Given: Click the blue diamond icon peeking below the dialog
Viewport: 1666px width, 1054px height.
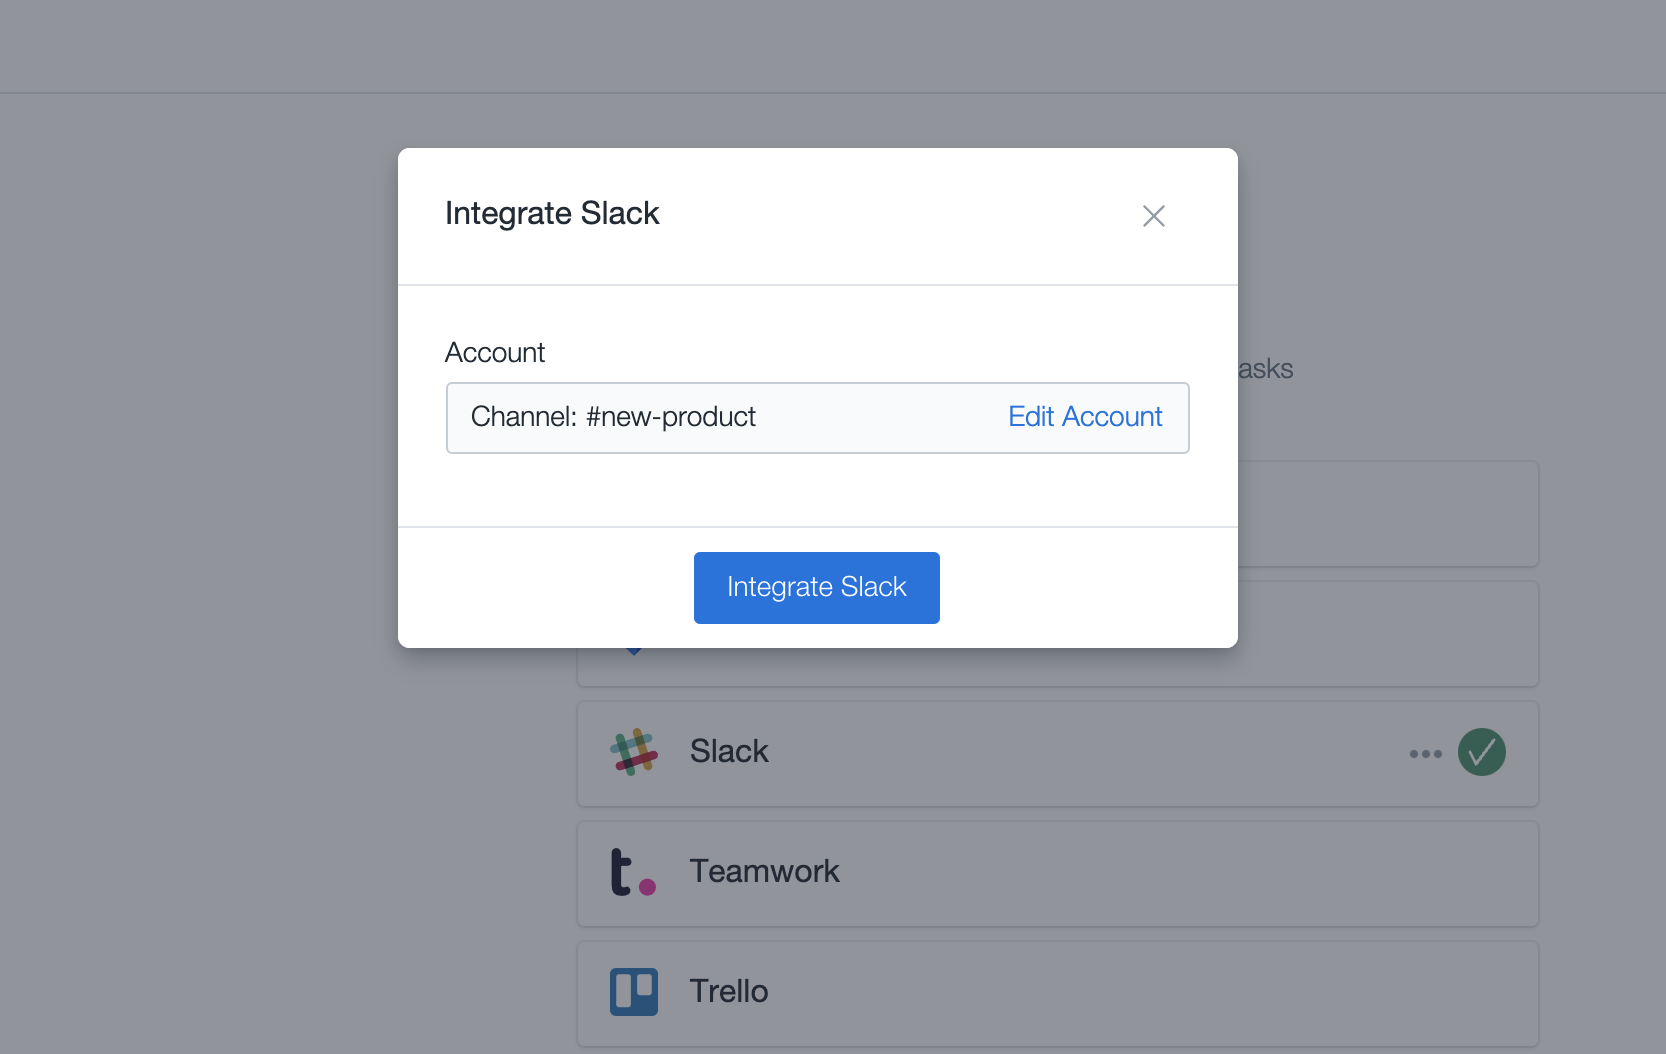Looking at the screenshot, I should tap(633, 651).
